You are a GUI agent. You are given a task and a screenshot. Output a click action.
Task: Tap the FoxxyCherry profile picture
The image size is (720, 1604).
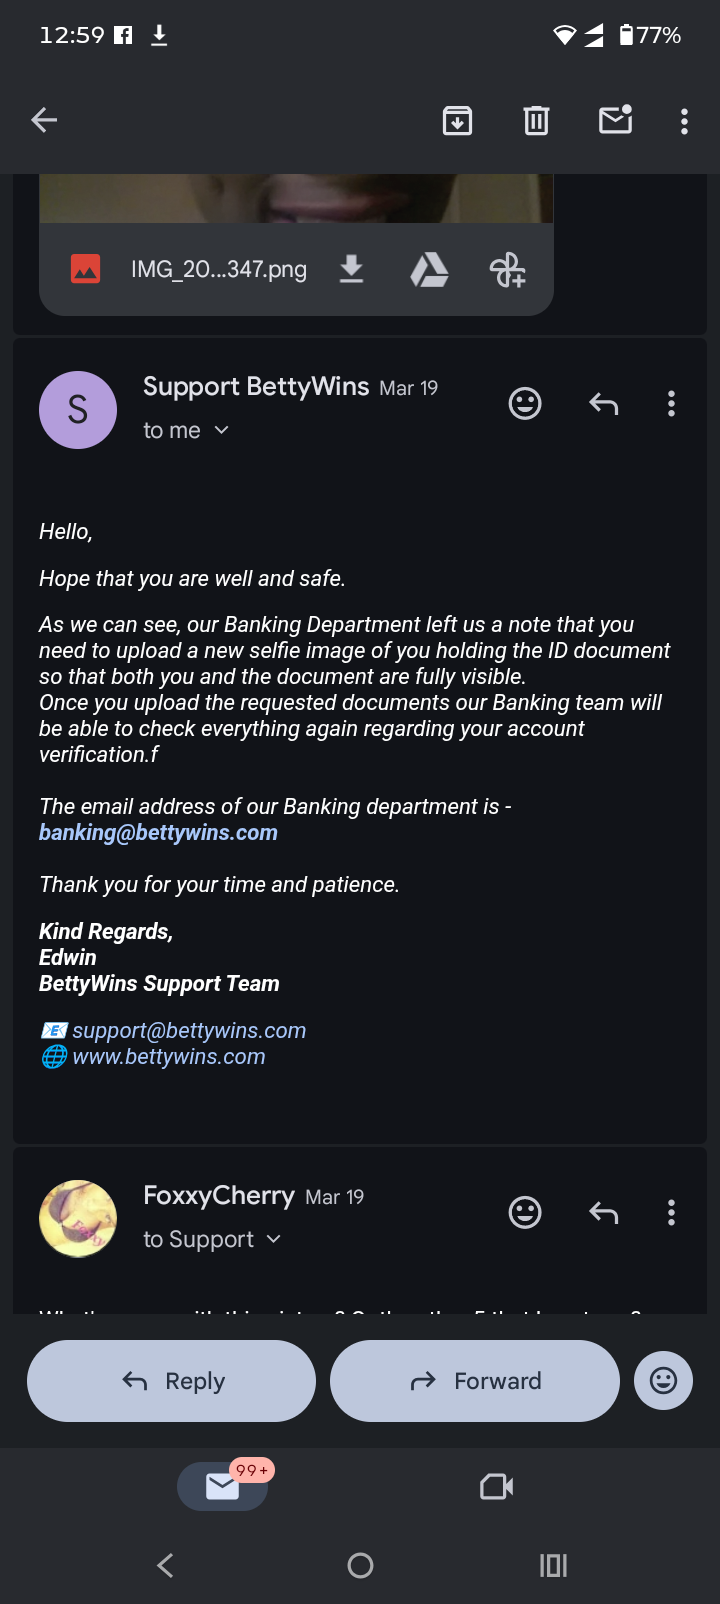(x=78, y=1219)
